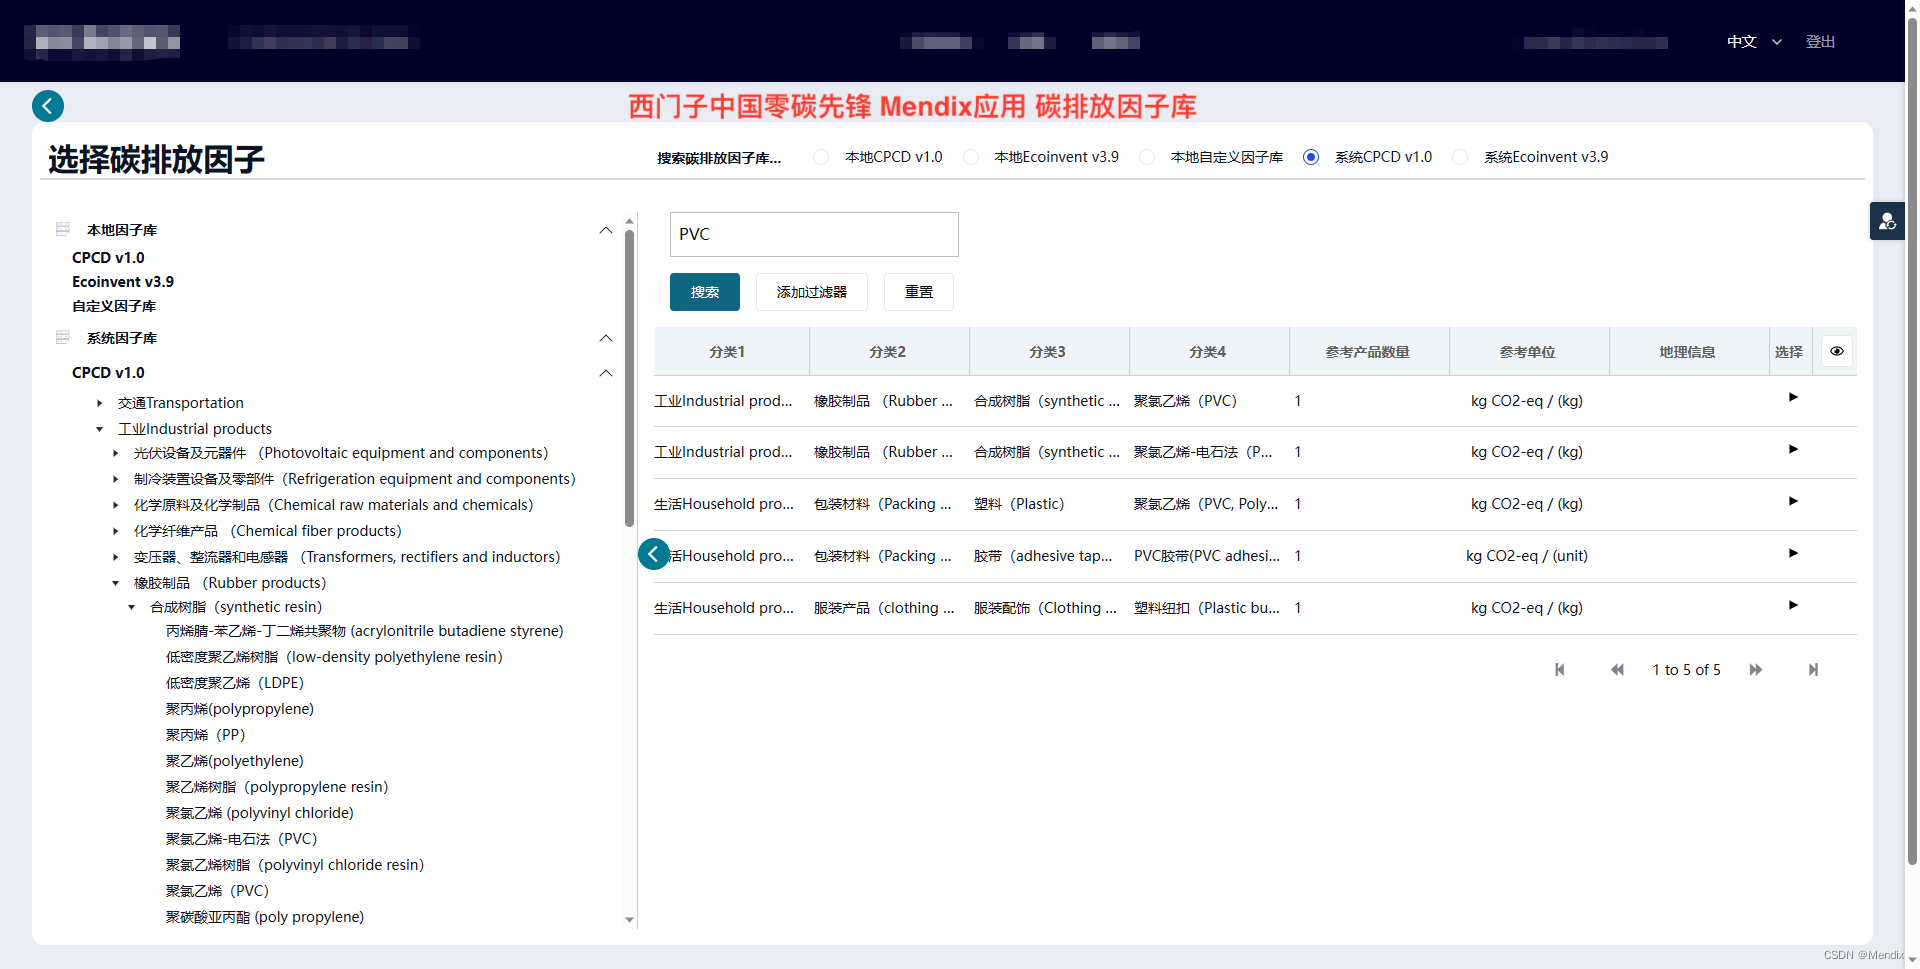
Task: Click the list icon beside 系统因子库
Action: pyautogui.click(x=63, y=337)
